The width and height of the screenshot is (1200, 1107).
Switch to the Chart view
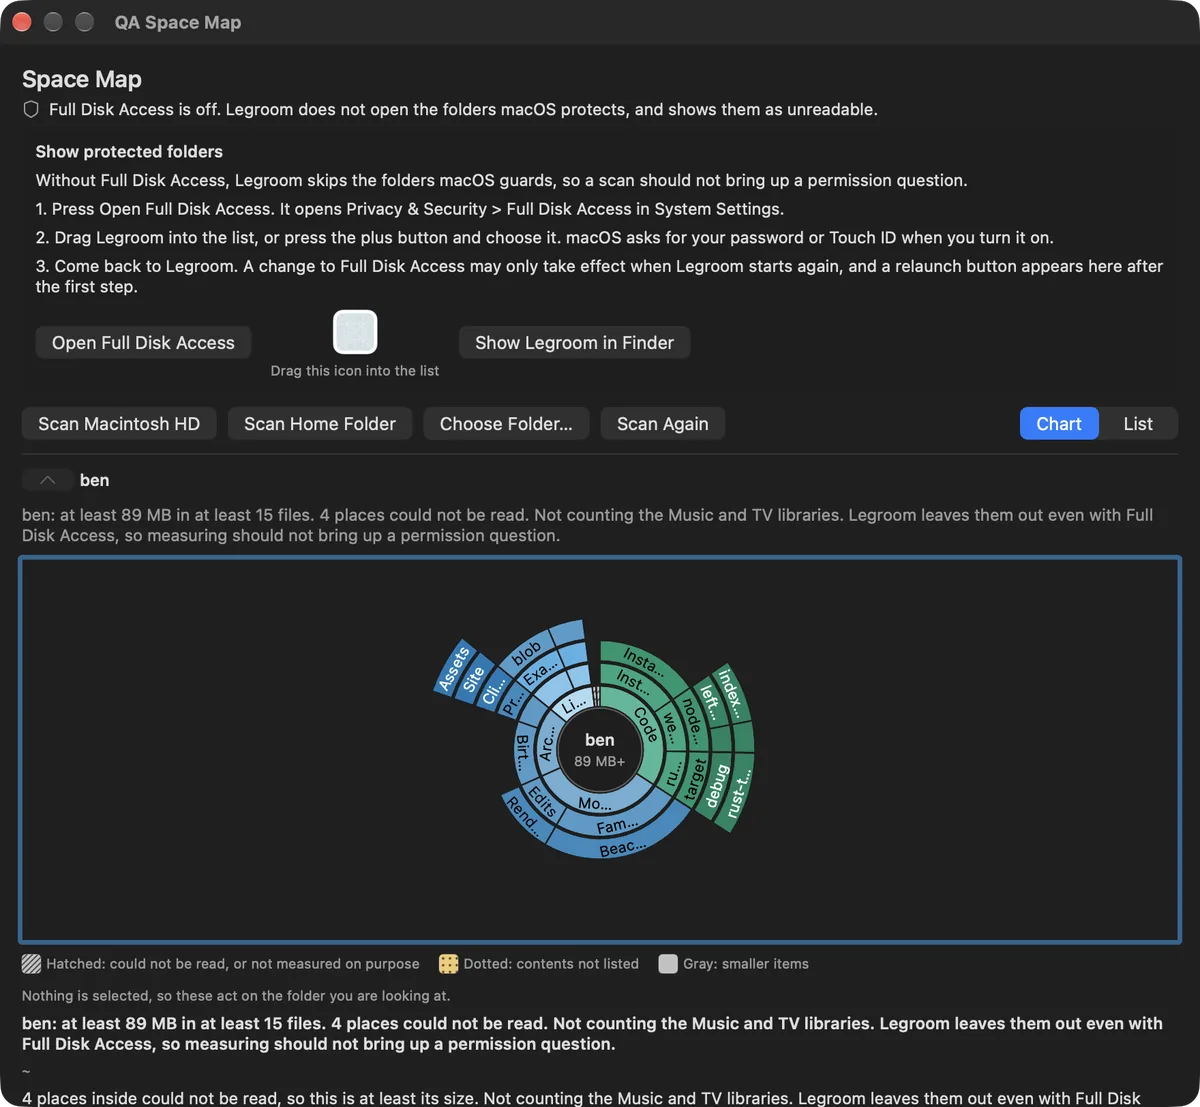(x=1059, y=424)
